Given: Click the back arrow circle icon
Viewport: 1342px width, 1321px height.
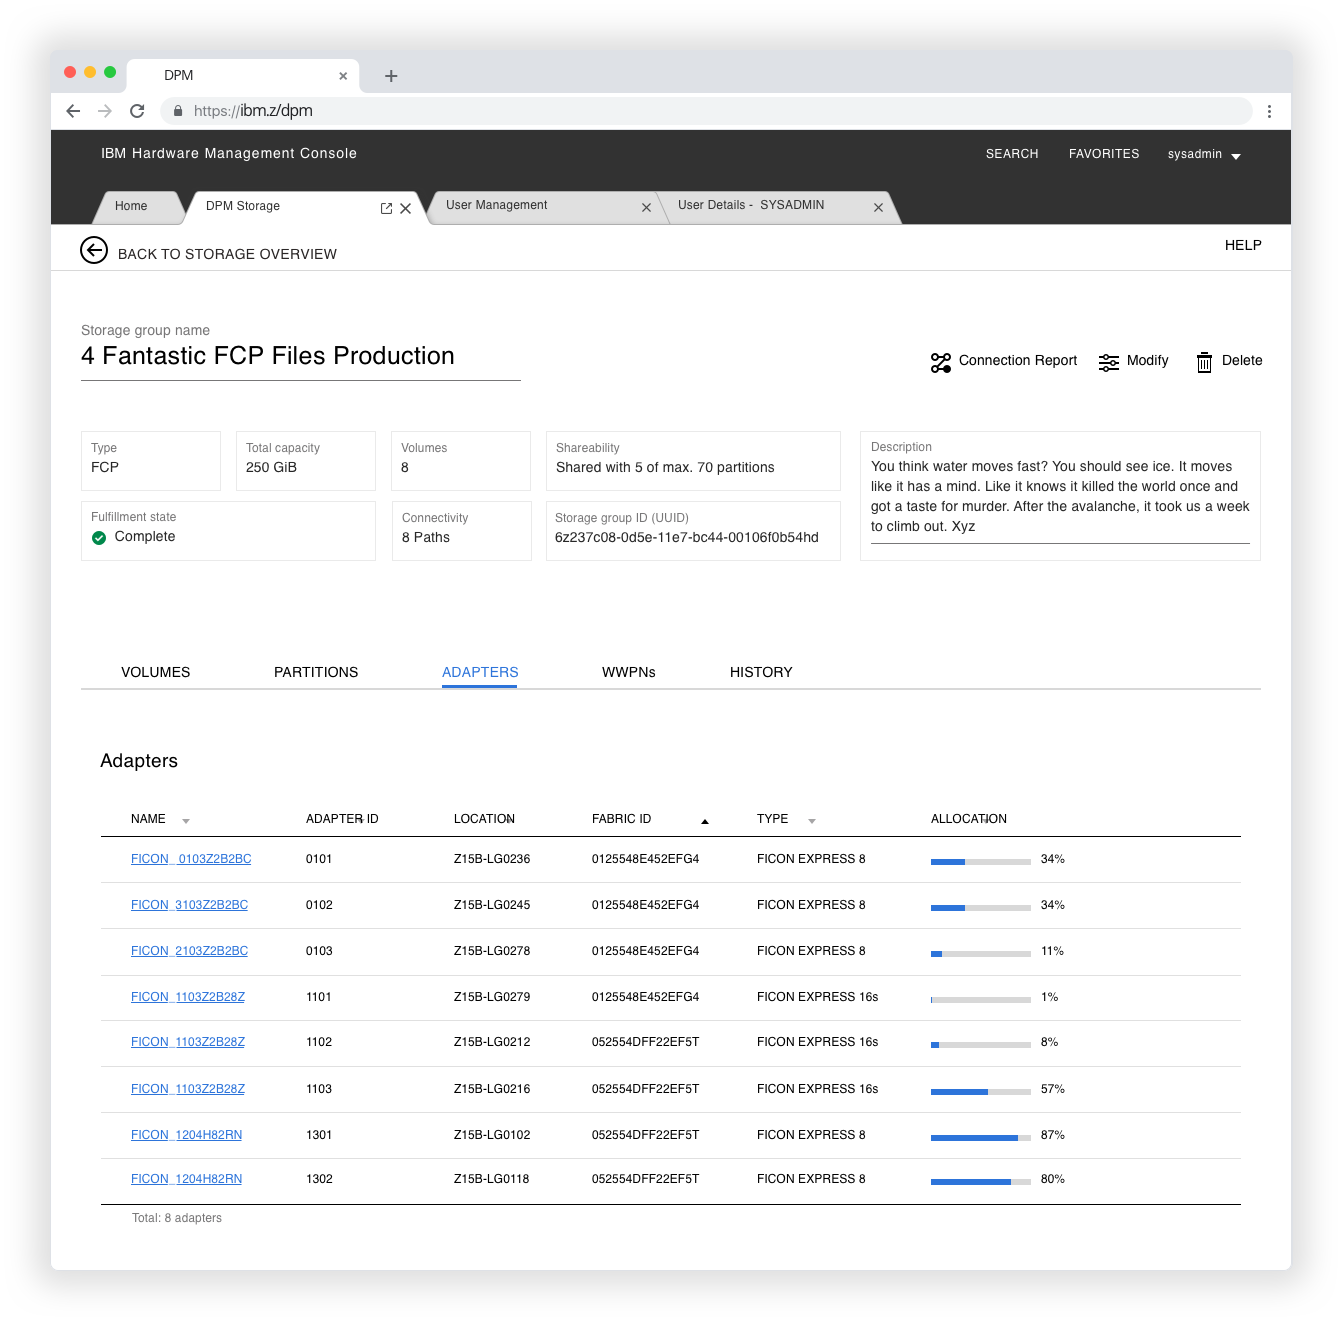Looking at the screenshot, I should coord(94,250).
